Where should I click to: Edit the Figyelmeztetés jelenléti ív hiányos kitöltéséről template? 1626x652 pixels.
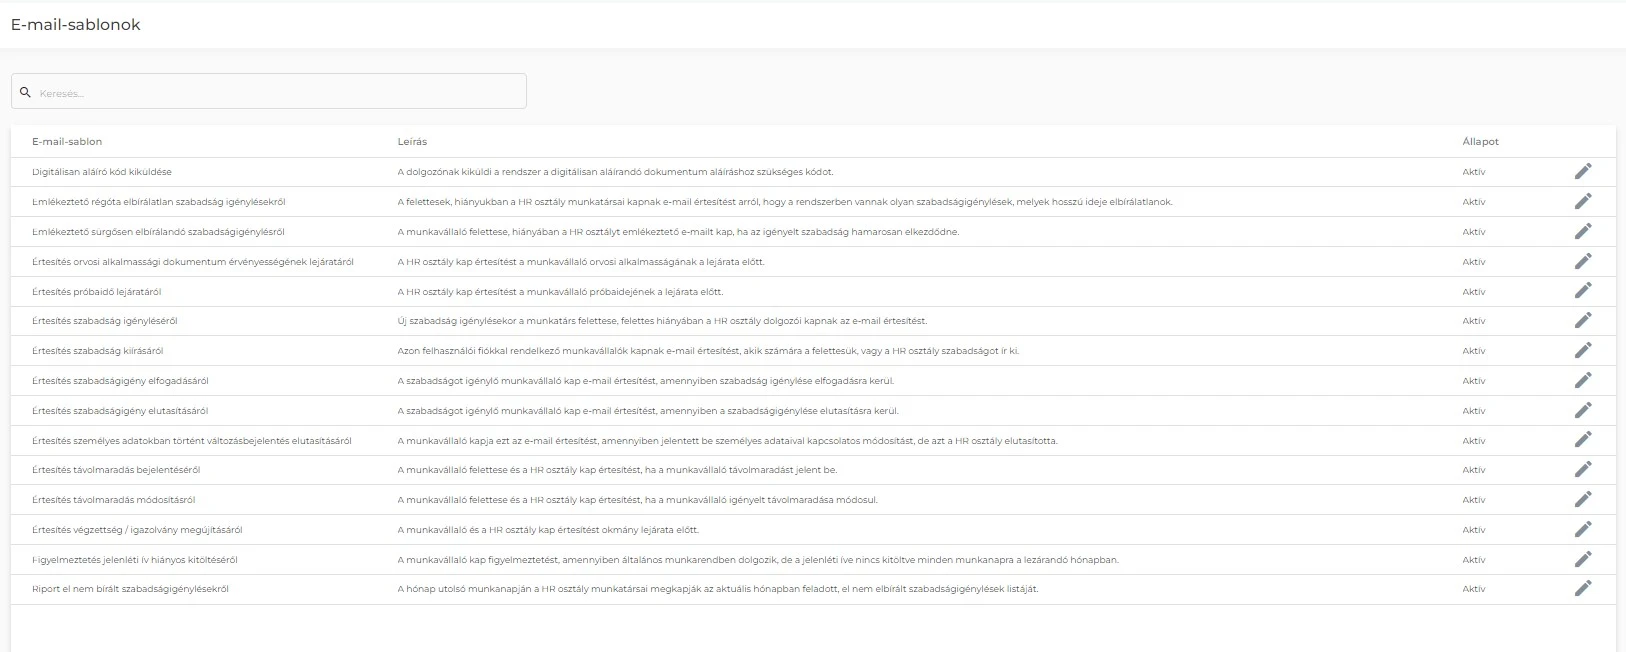tap(1583, 559)
